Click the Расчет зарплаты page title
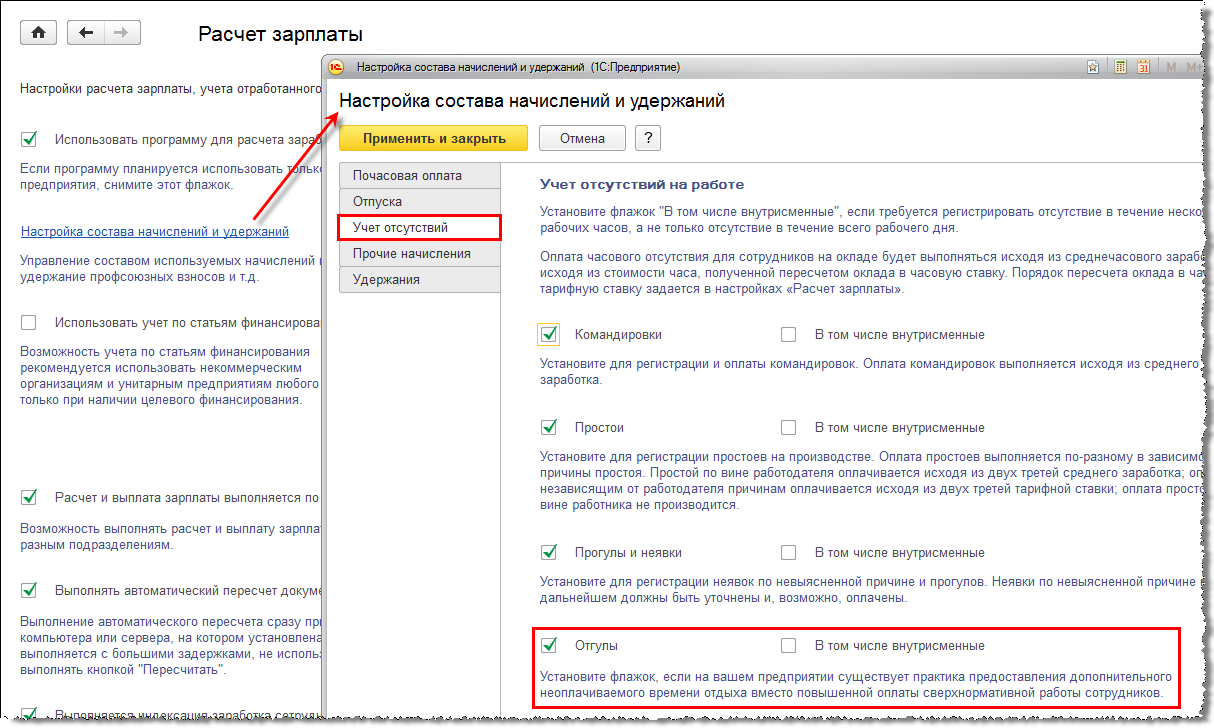Screen dimensions: 1214x728 click(x=280, y=35)
